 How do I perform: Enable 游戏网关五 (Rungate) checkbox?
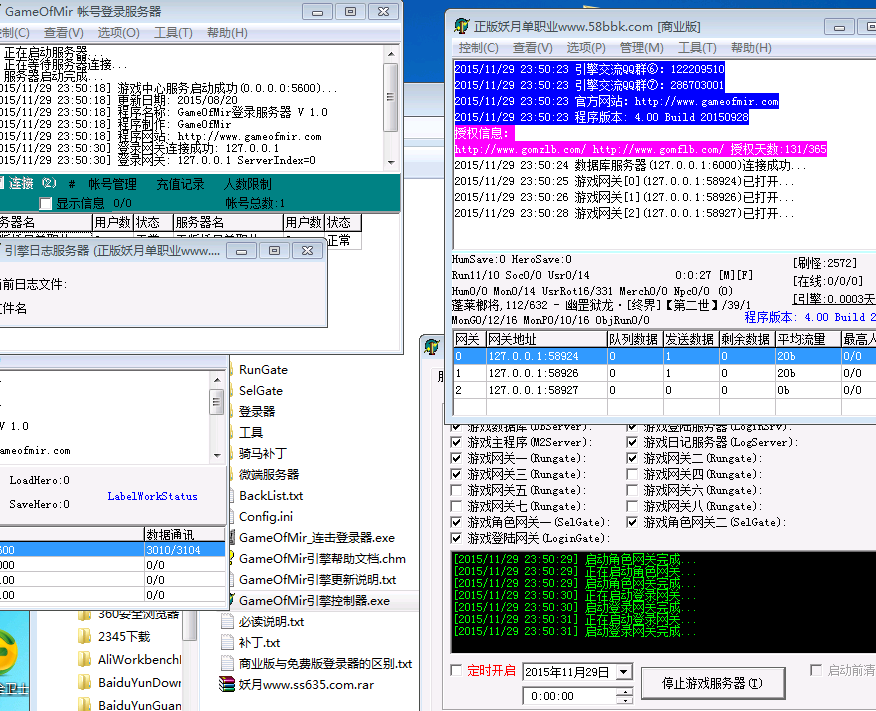click(456, 490)
